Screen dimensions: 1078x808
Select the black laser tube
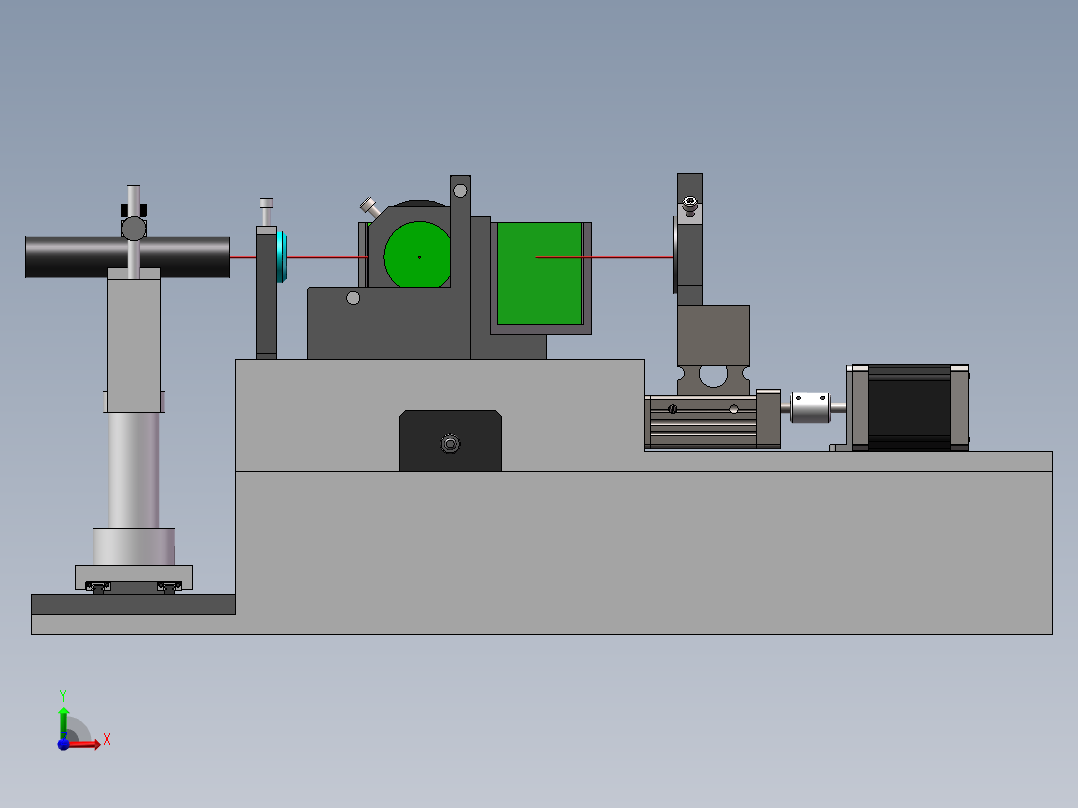click(127, 257)
